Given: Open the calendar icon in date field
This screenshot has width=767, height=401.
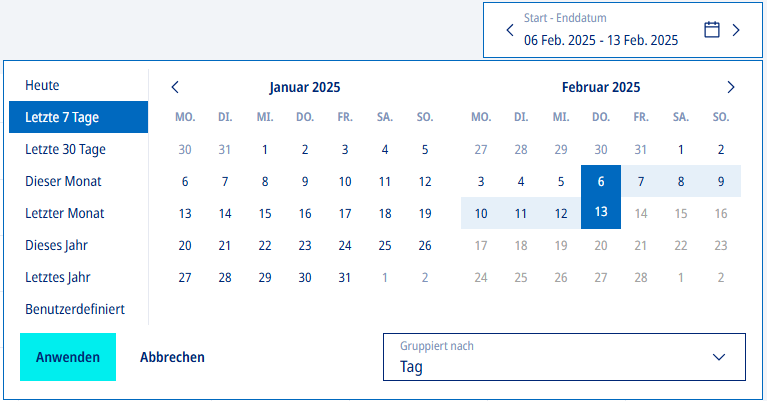Looking at the screenshot, I should 712,30.
